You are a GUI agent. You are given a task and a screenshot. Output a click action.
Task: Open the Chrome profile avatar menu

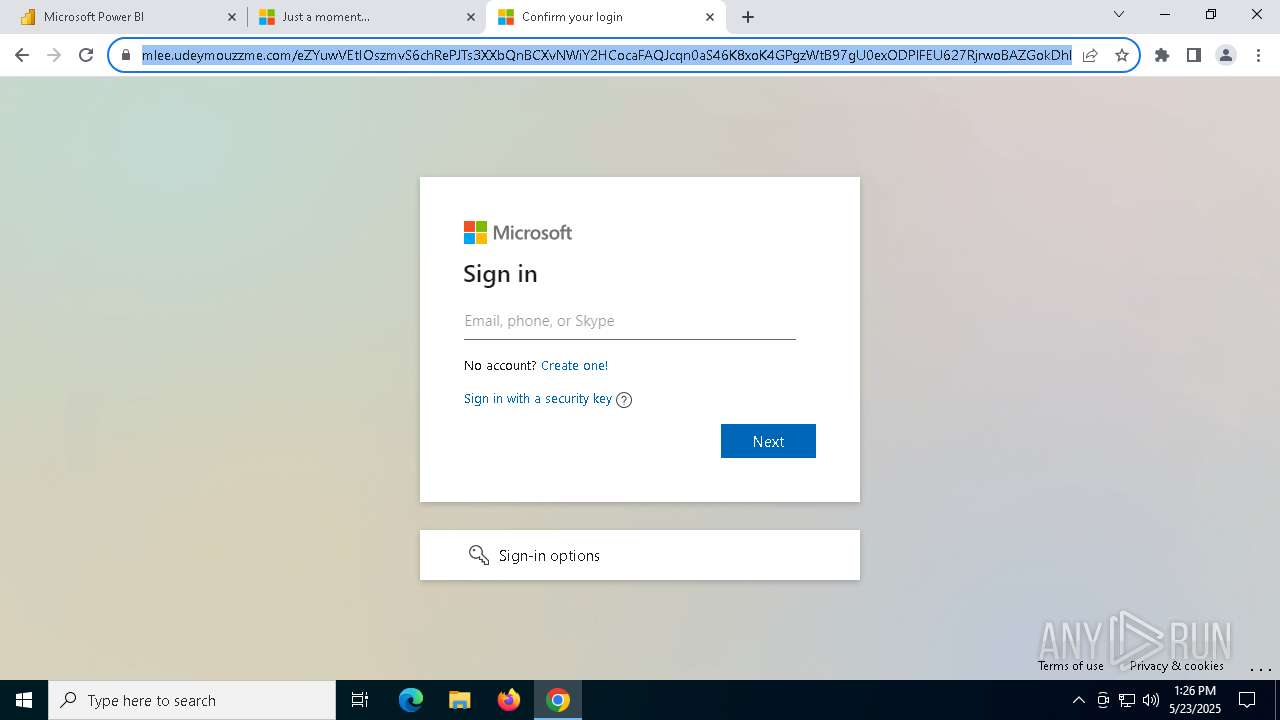pyautogui.click(x=1226, y=55)
